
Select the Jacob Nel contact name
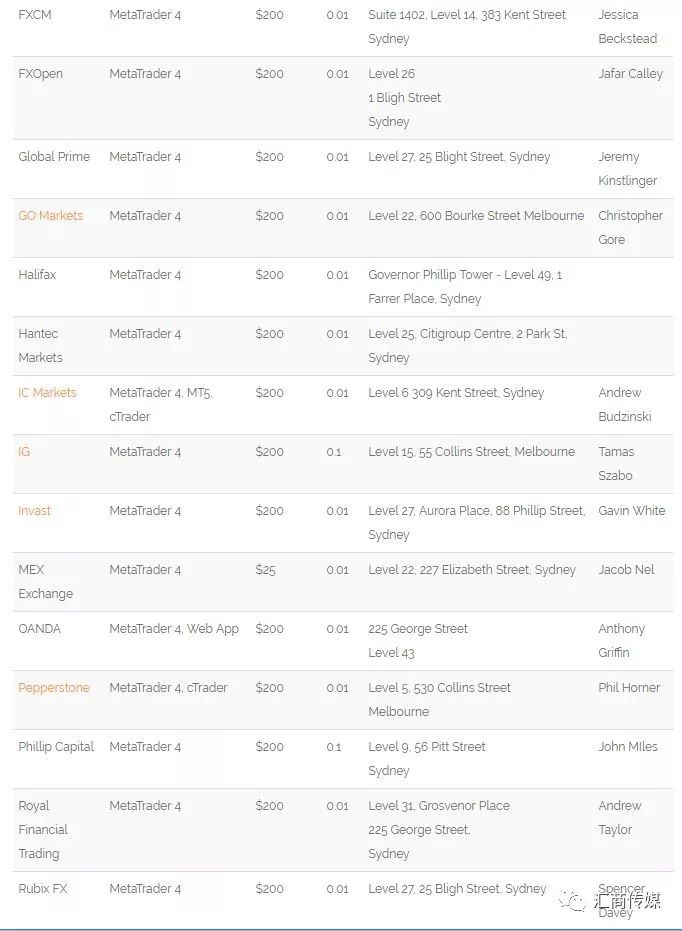pyautogui.click(x=626, y=570)
